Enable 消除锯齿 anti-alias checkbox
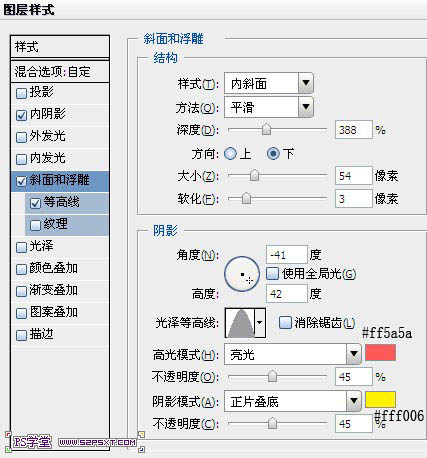The image size is (427, 458). [285, 322]
